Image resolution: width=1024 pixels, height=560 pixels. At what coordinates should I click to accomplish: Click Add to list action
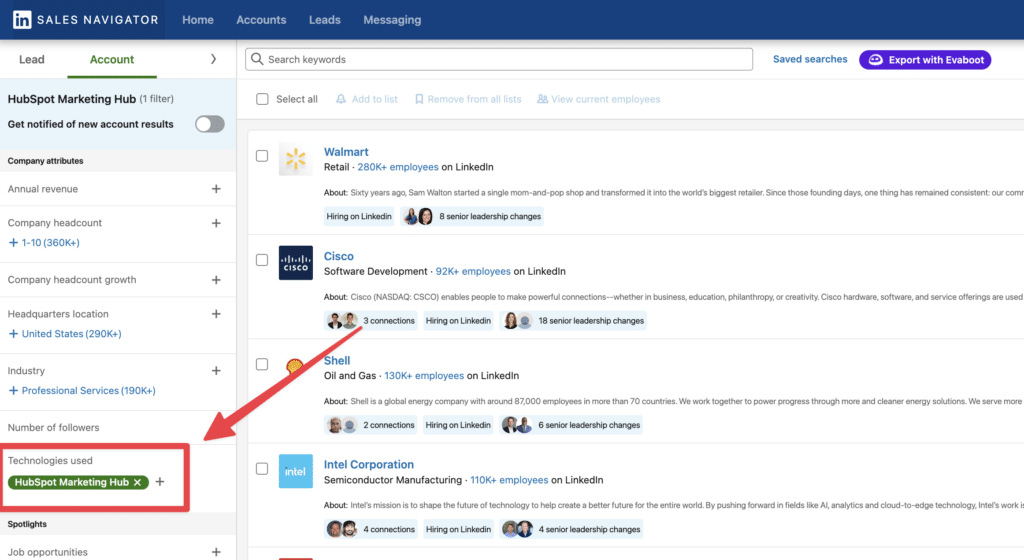click(x=366, y=99)
